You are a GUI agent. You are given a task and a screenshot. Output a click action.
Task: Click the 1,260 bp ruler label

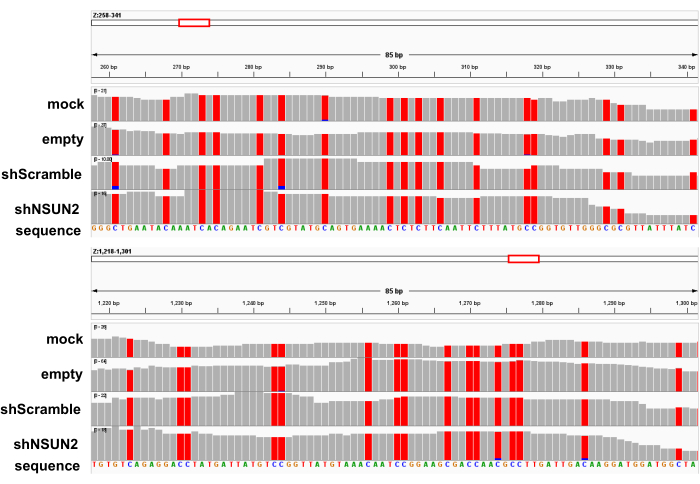(397, 303)
